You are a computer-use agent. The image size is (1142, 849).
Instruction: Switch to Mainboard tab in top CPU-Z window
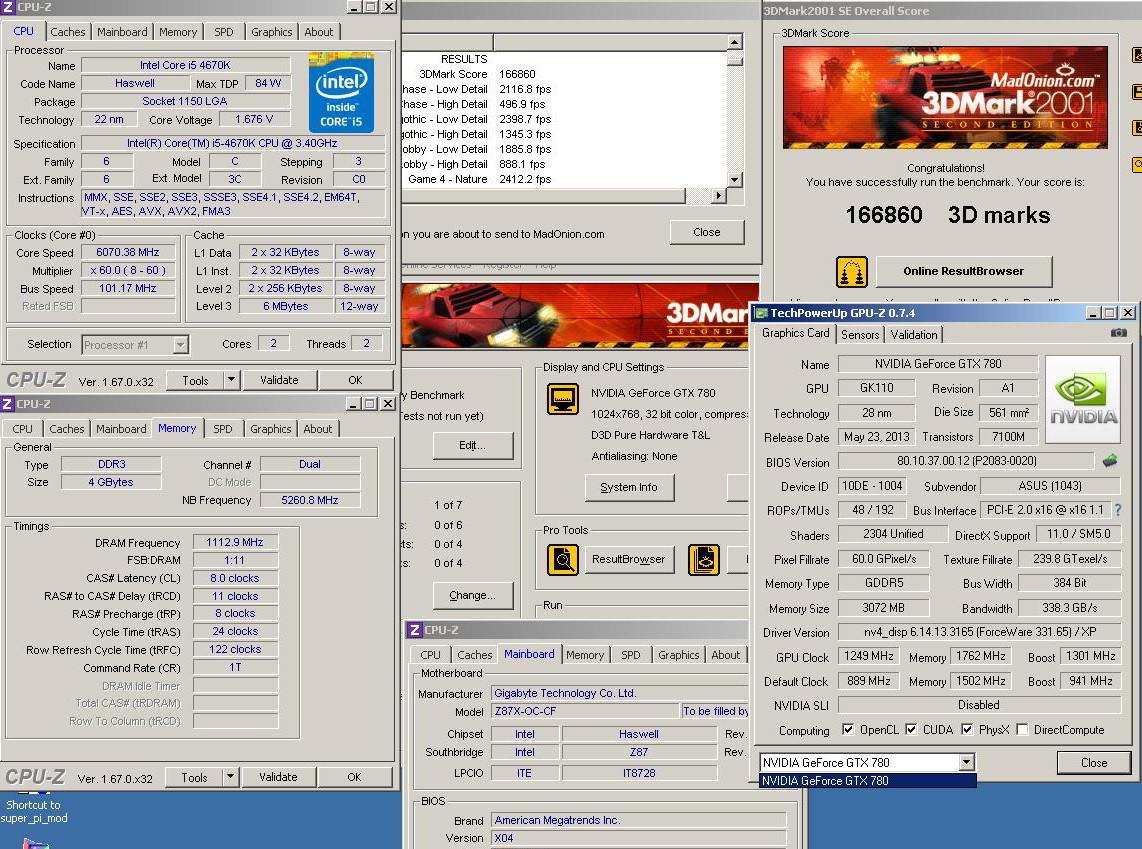[122, 32]
